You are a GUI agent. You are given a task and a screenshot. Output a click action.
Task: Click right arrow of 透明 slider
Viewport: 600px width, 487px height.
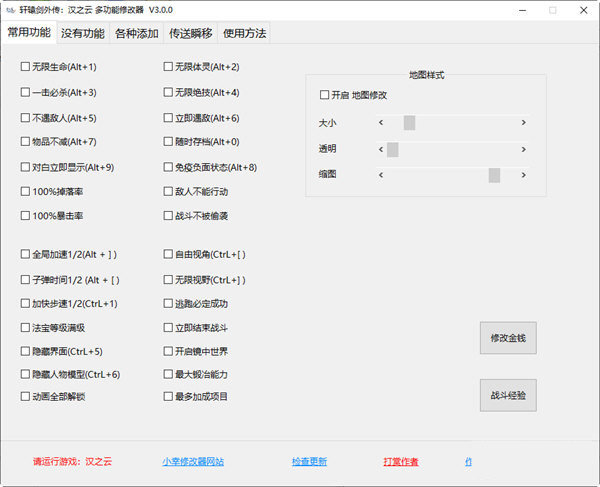tap(523, 150)
